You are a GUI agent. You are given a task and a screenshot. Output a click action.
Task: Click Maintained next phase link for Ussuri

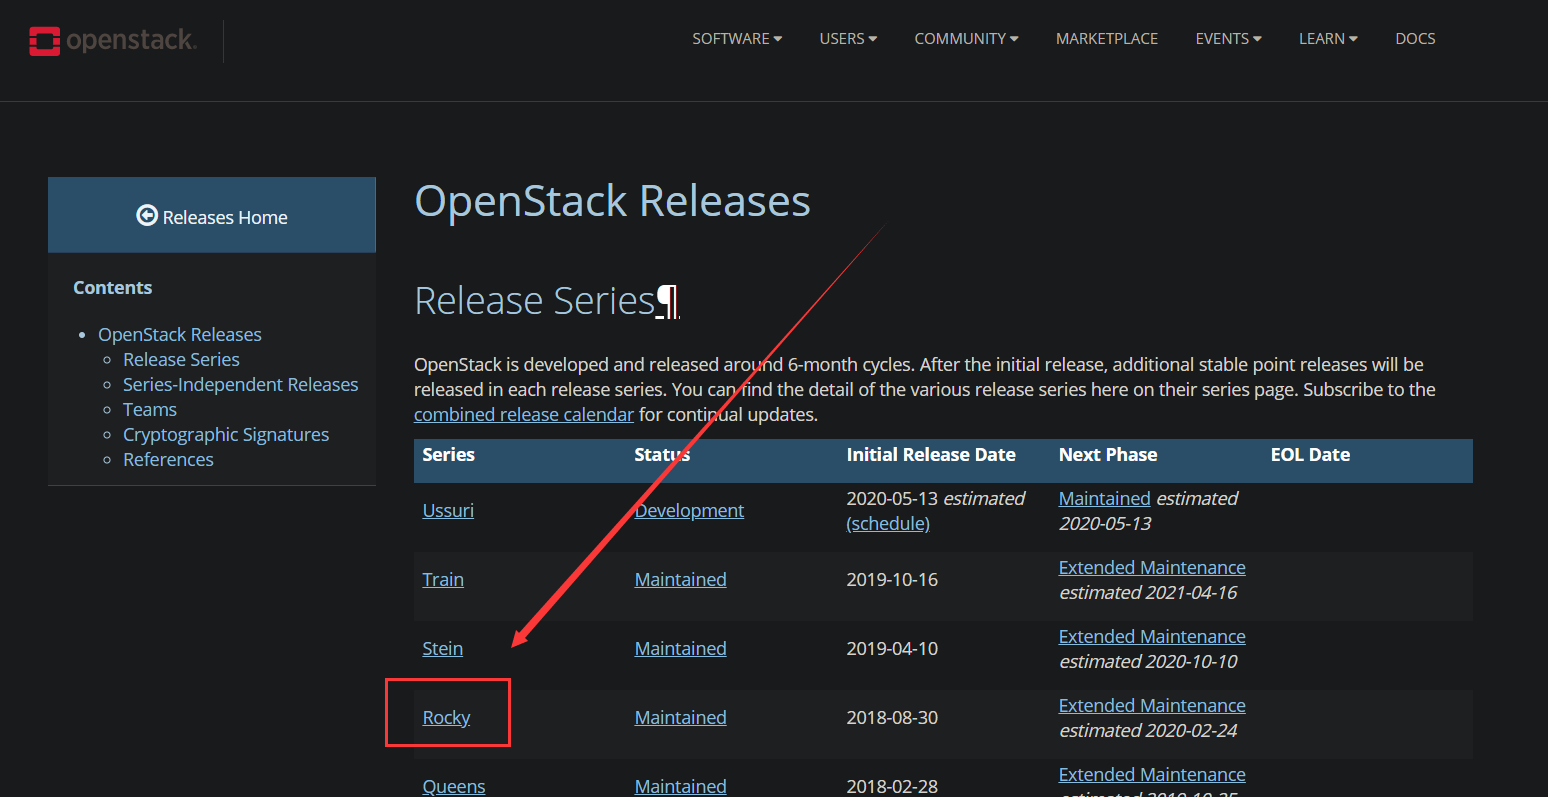[1105, 498]
